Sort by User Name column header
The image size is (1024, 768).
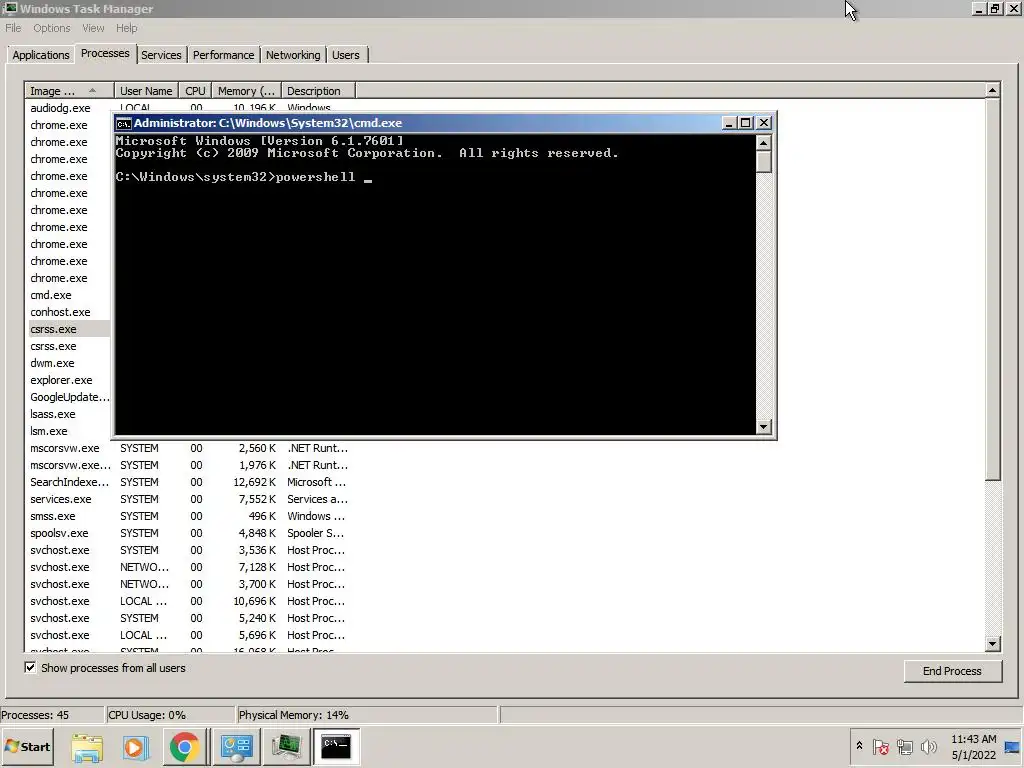[146, 91]
